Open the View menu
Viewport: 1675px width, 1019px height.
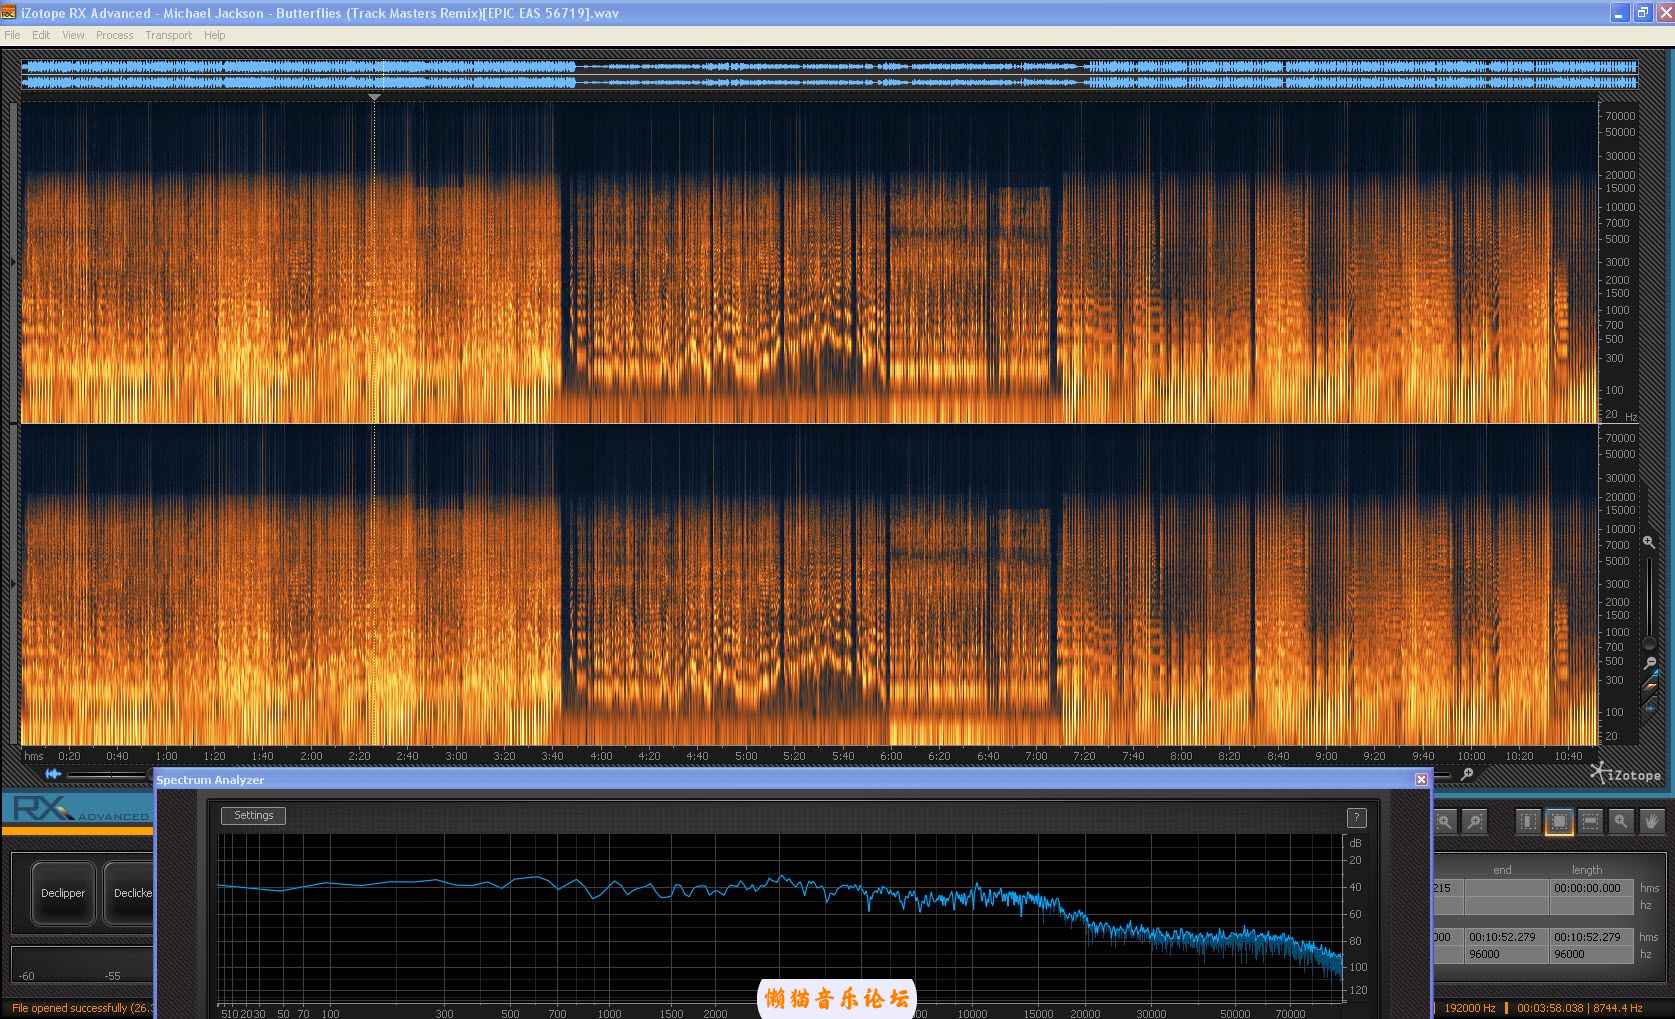tap(73, 35)
